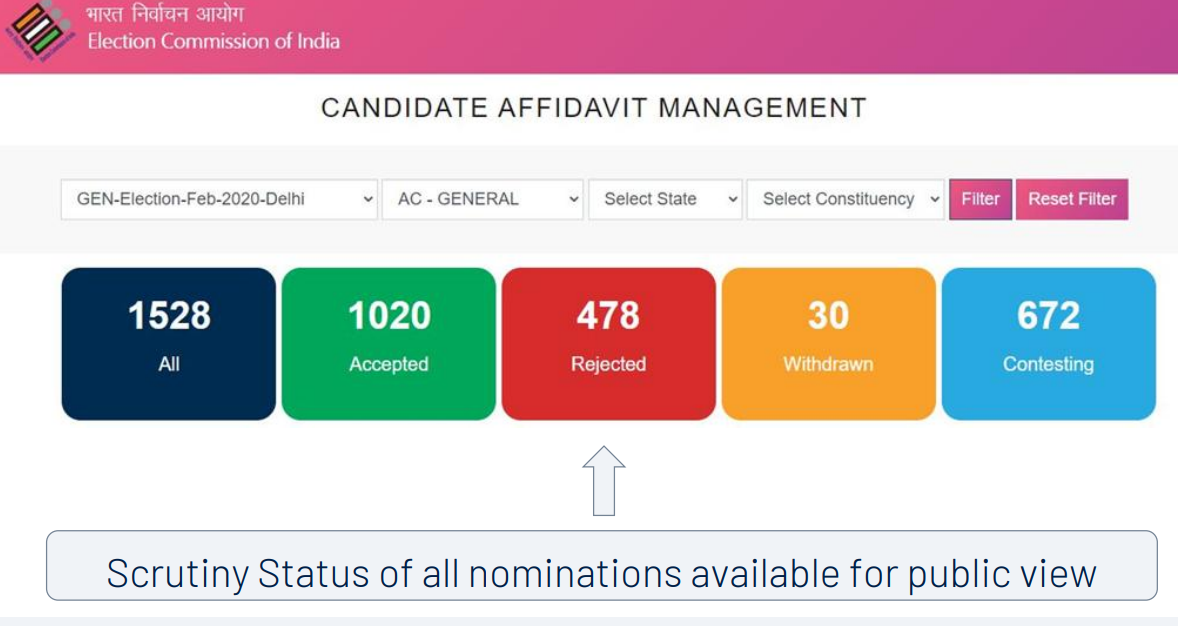Click the Hindi title text in header
1178x626 pixels.
[x=165, y=14]
